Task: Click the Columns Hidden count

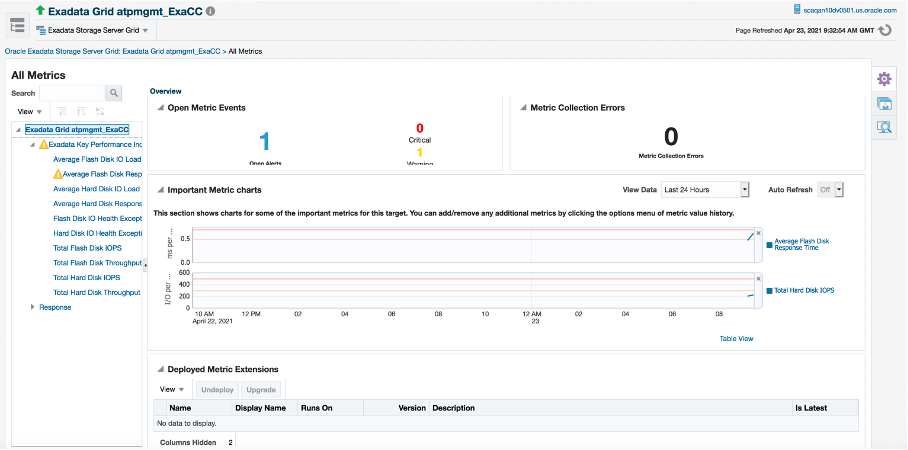Action: coord(230,442)
